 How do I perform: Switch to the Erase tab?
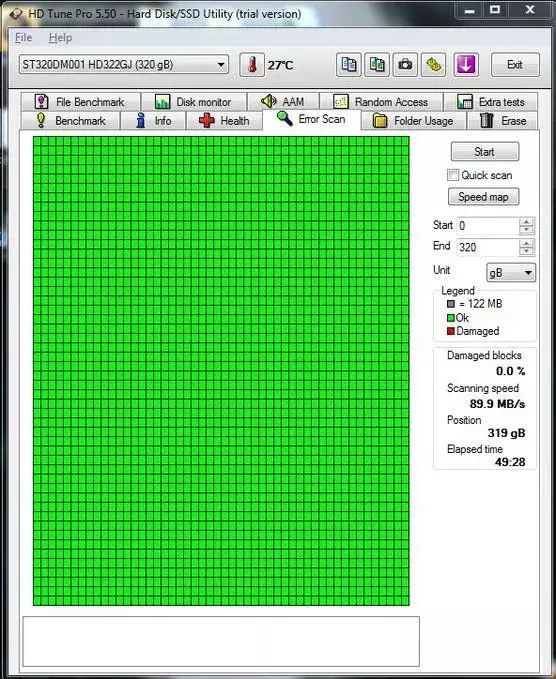tap(503, 120)
